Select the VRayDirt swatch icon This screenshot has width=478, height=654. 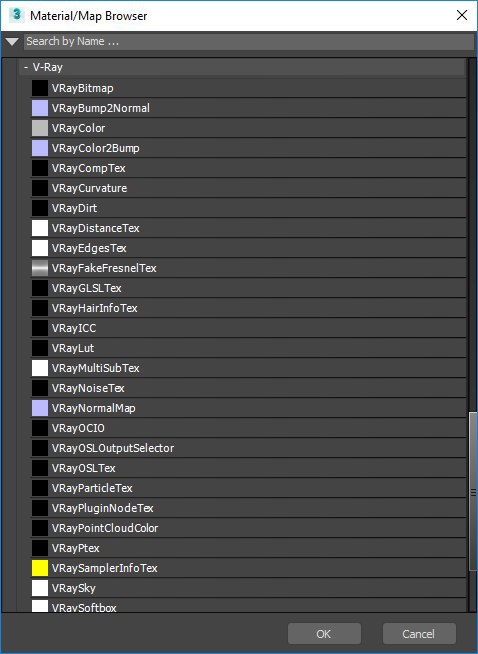(40, 208)
